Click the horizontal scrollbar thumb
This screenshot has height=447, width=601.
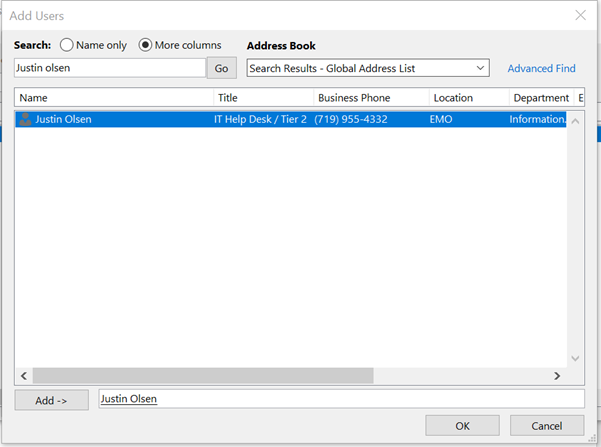pos(203,376)
